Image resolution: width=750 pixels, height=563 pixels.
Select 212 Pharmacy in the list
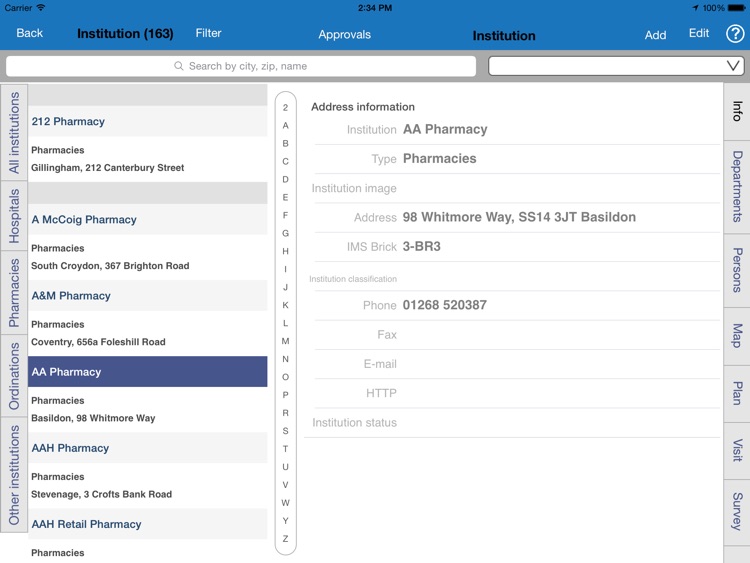(x=147, y=121)
